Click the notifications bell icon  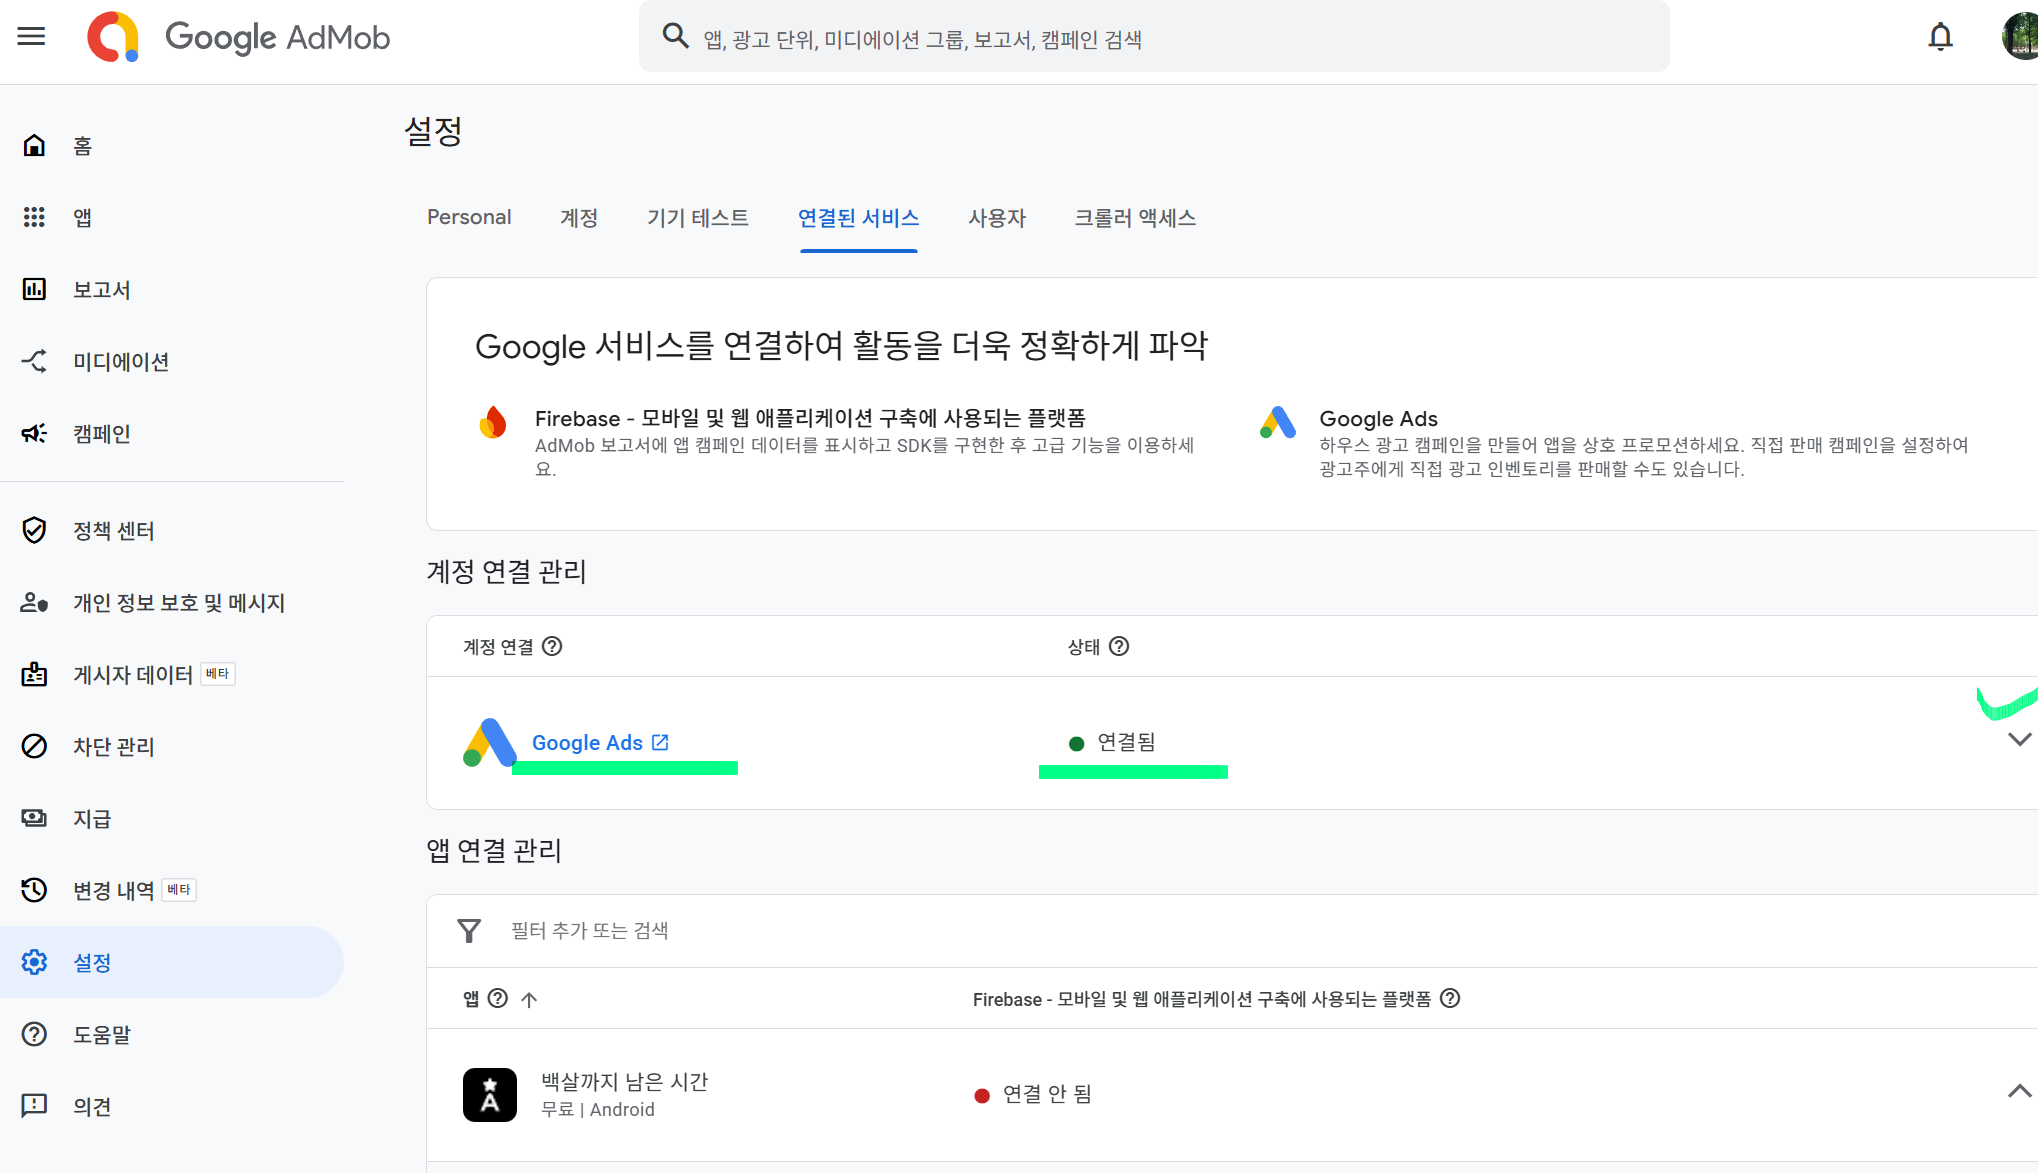[1940, 37]
